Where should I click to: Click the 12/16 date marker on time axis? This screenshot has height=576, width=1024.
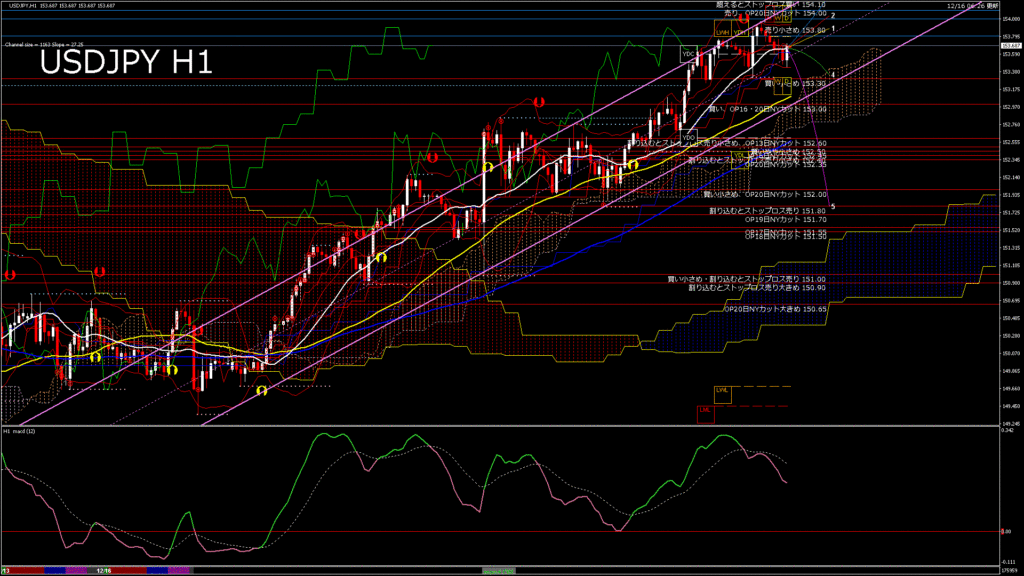tap(104, 570)
